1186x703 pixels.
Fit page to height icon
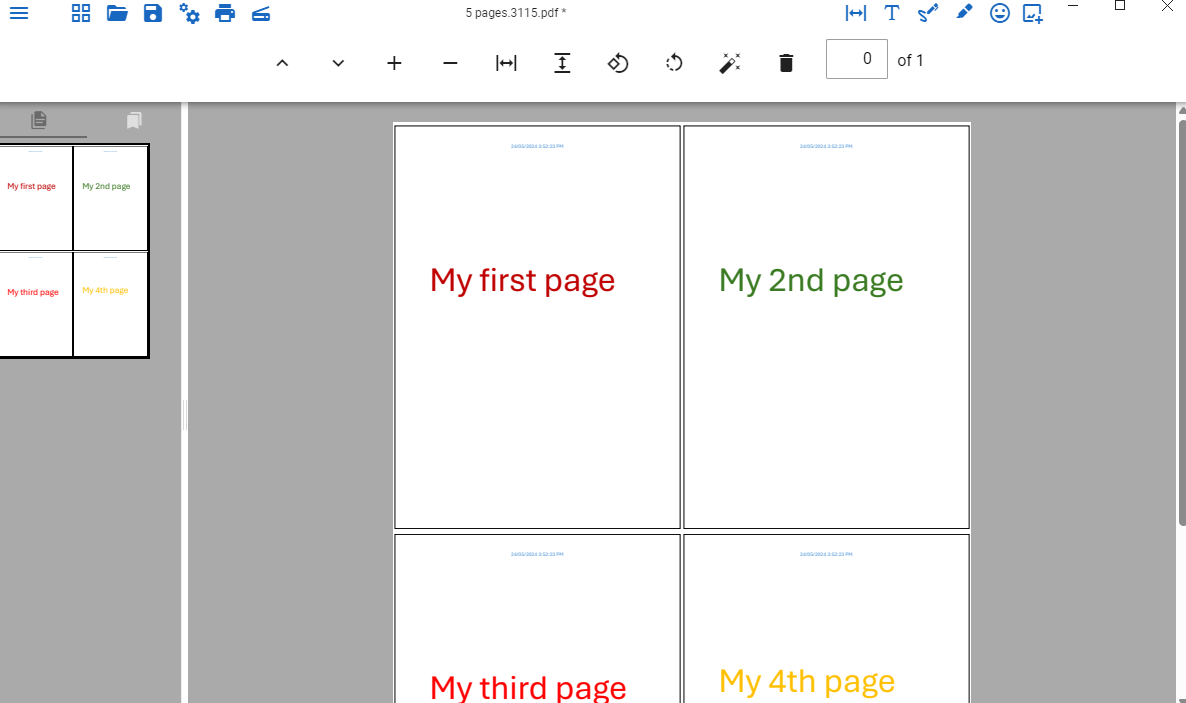pyautogui.click(x=562, y=63)
